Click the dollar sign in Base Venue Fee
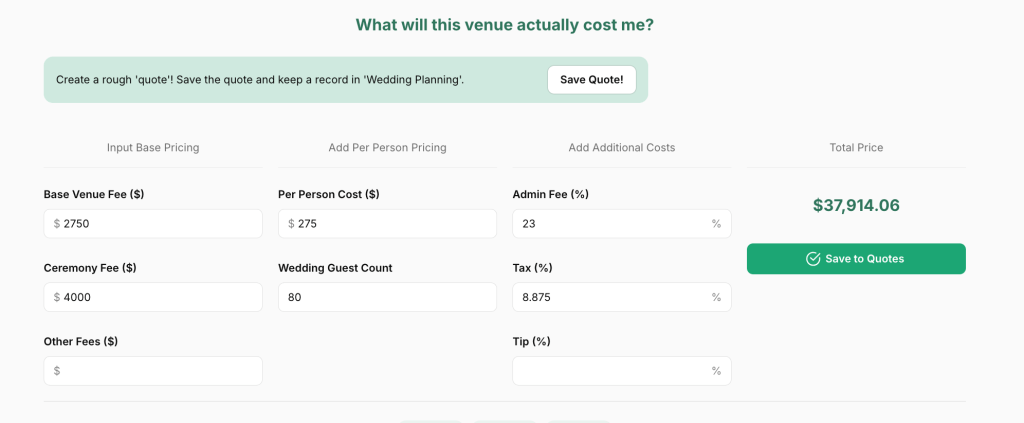Image resolution: width=1024 pixels, height=423 pixels. click(57, 224)
